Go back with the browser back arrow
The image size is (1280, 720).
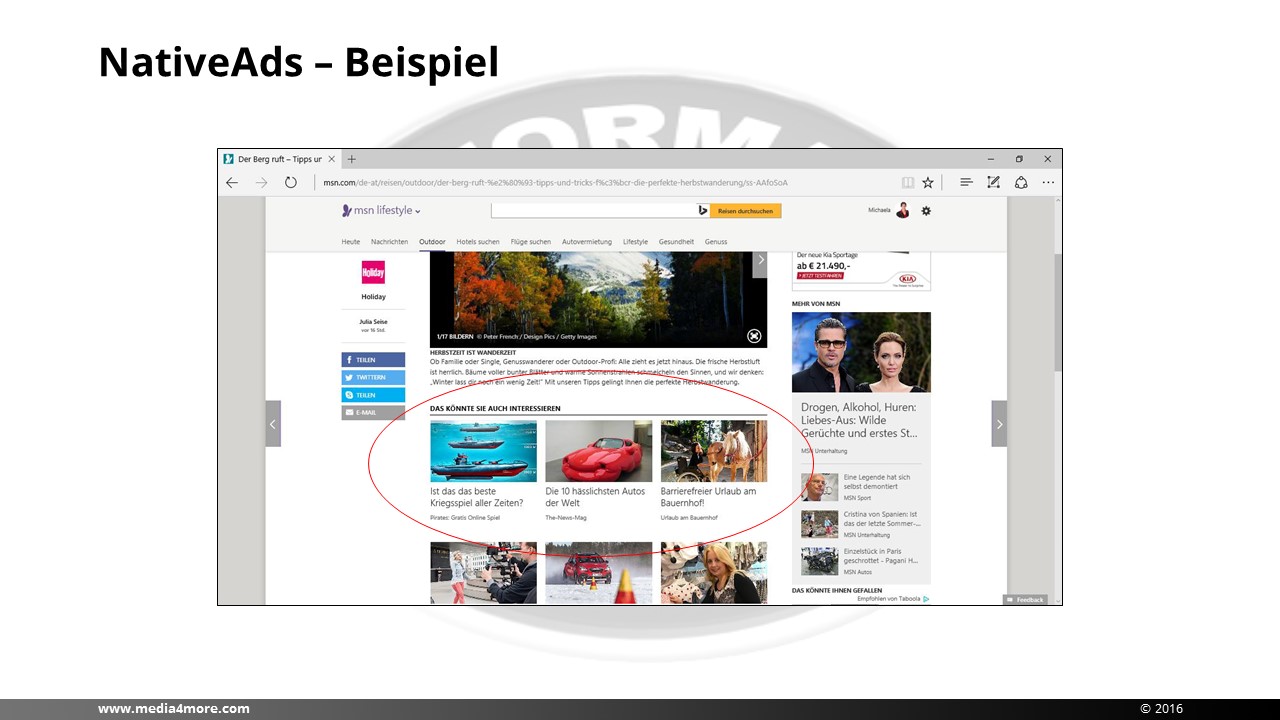(232, 183)
